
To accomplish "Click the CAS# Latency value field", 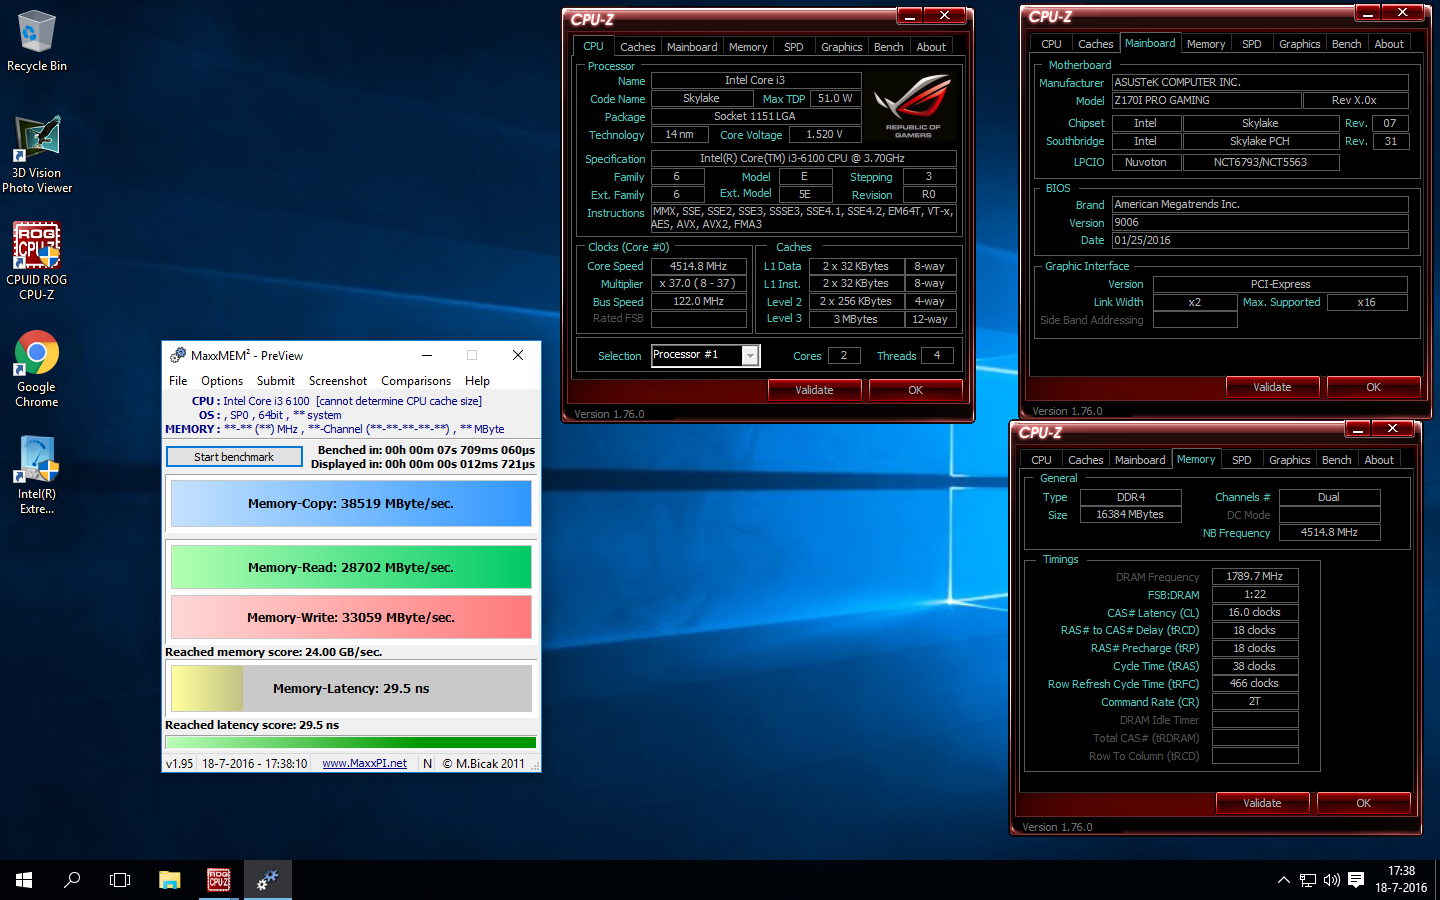I will pos(1255,612).
